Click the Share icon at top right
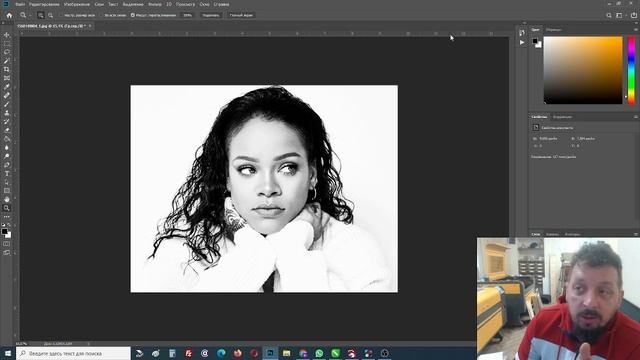 633,16
